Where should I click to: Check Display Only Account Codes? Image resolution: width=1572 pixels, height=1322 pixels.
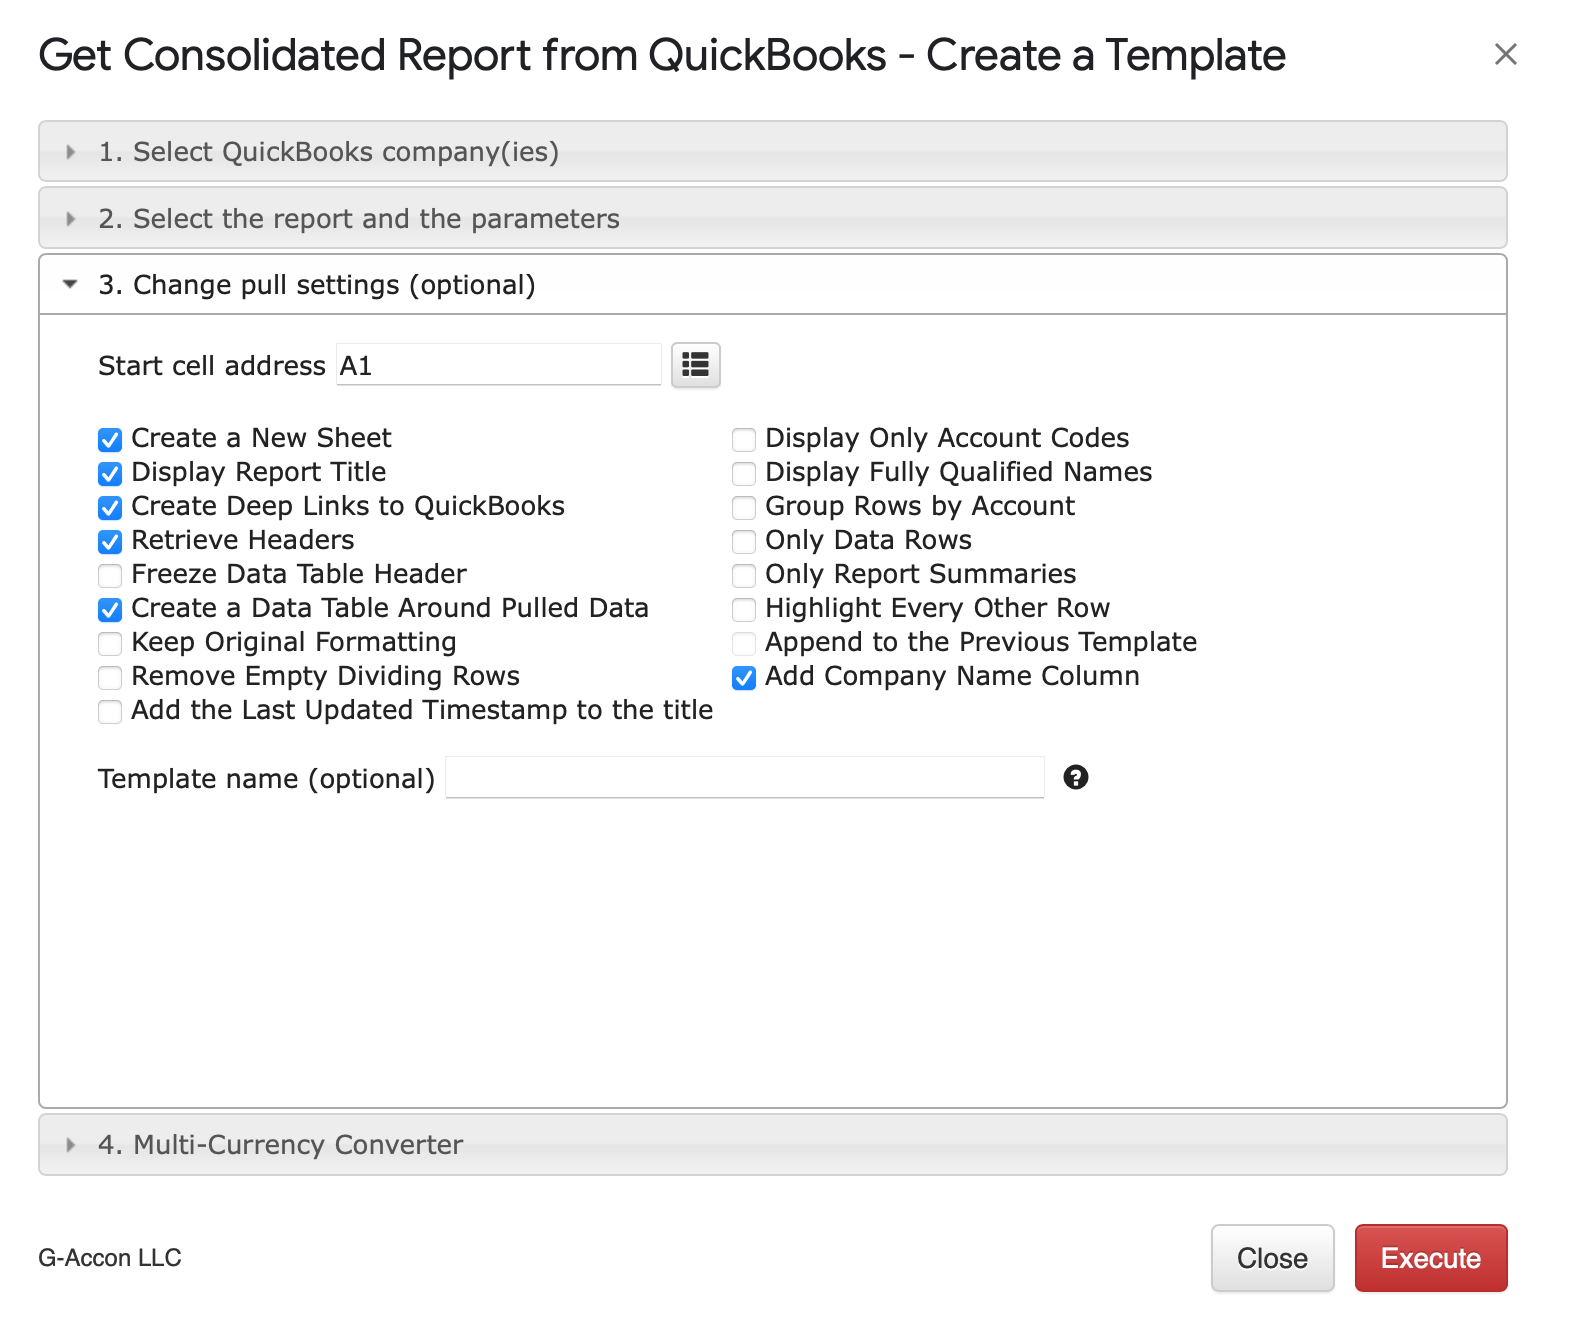tap(744, 440)
